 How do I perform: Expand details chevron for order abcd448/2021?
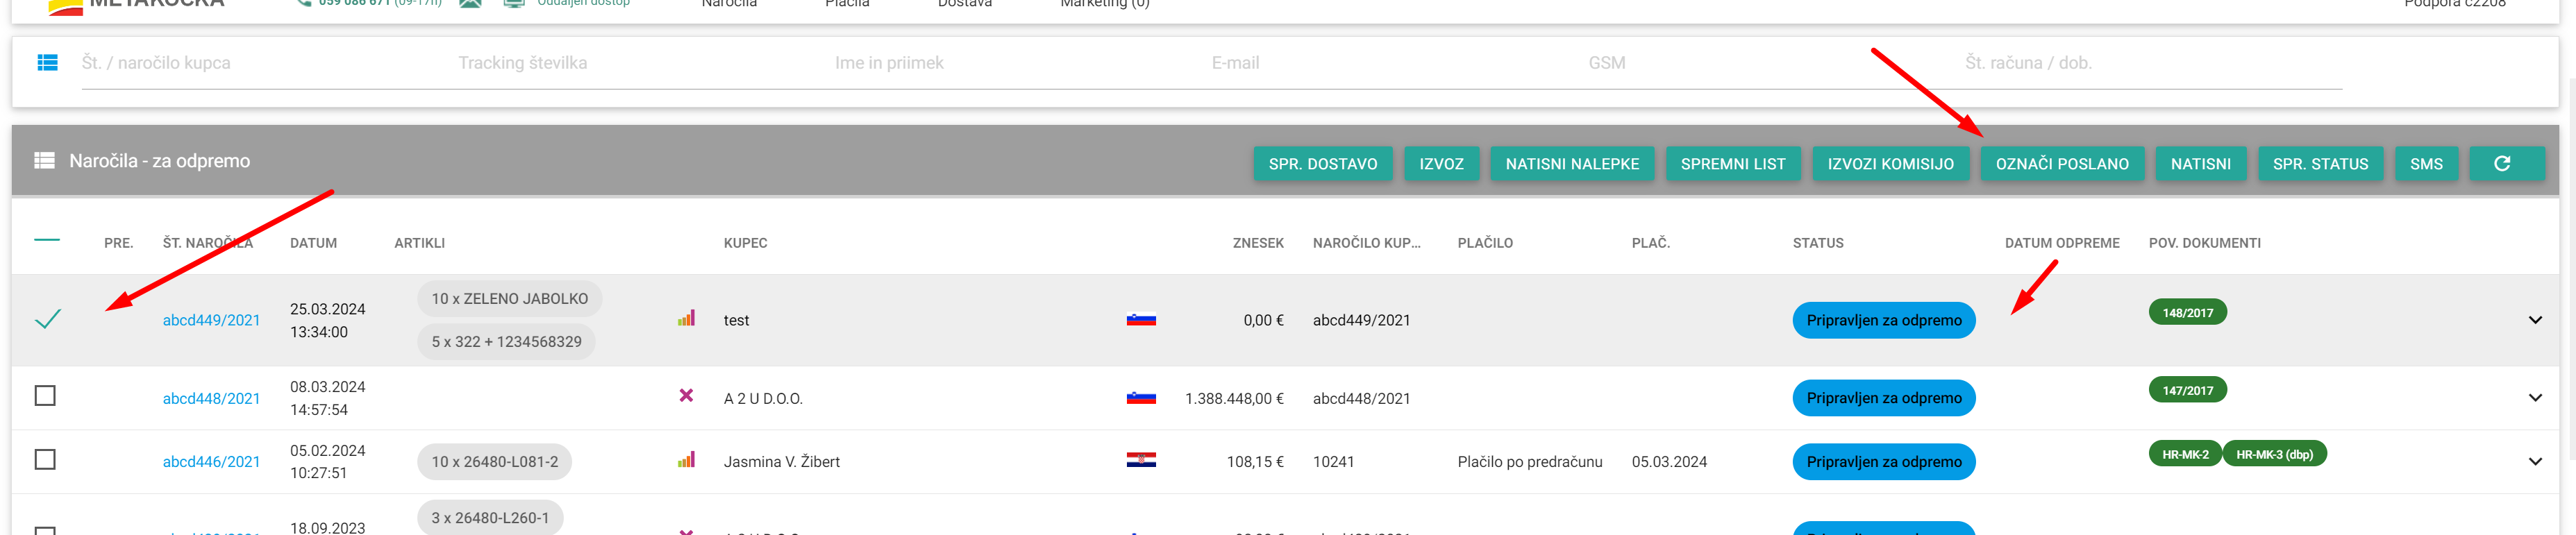click(2534, 398)
